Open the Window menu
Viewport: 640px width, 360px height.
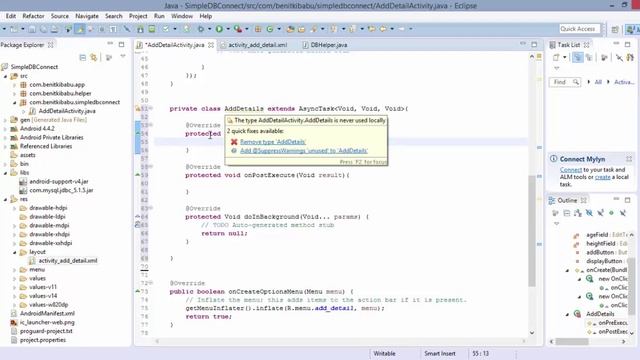[x=182, y=16]
